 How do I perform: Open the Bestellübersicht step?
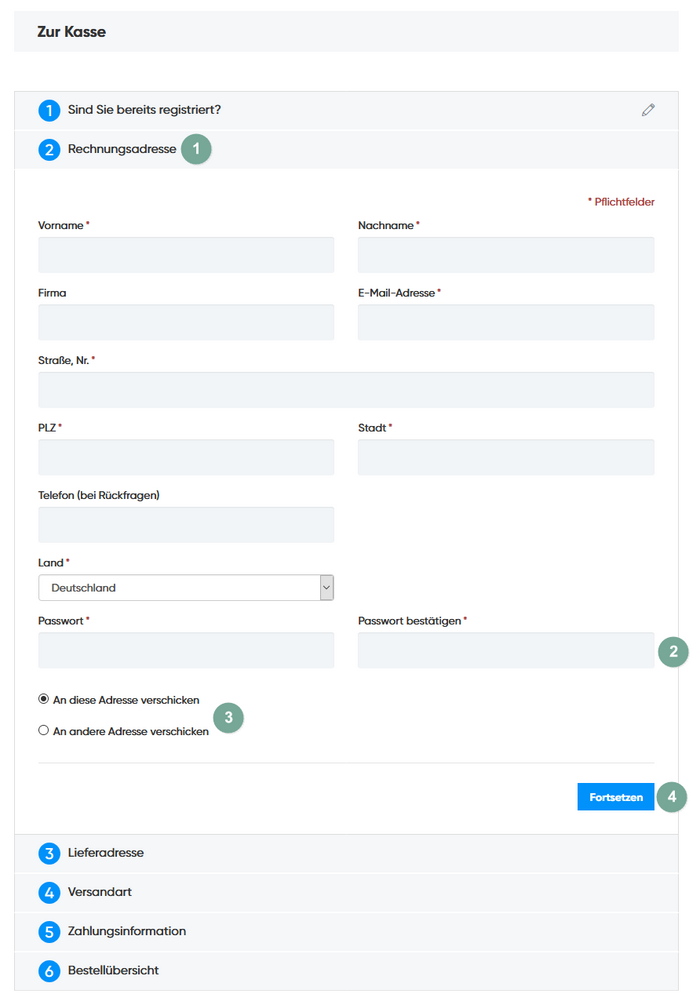pyautogui.click(x=113, y=970)
